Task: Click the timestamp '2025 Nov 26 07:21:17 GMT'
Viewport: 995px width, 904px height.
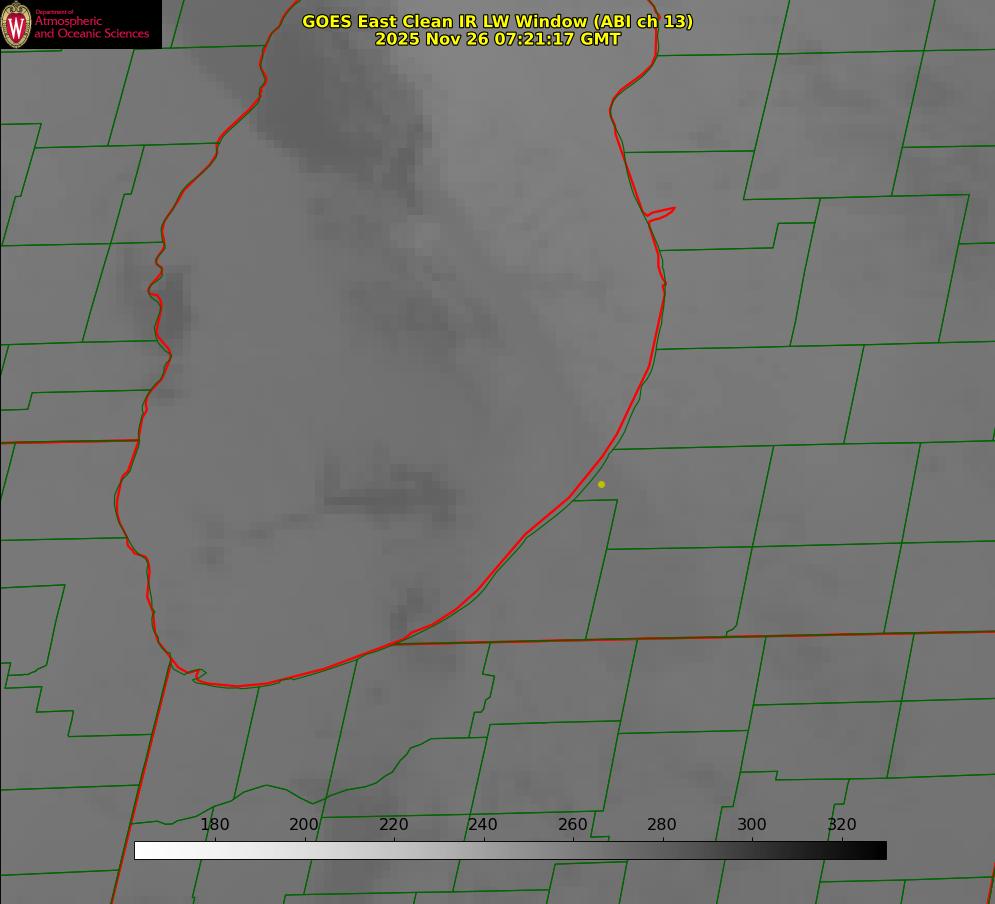Action: pos(498,39)
